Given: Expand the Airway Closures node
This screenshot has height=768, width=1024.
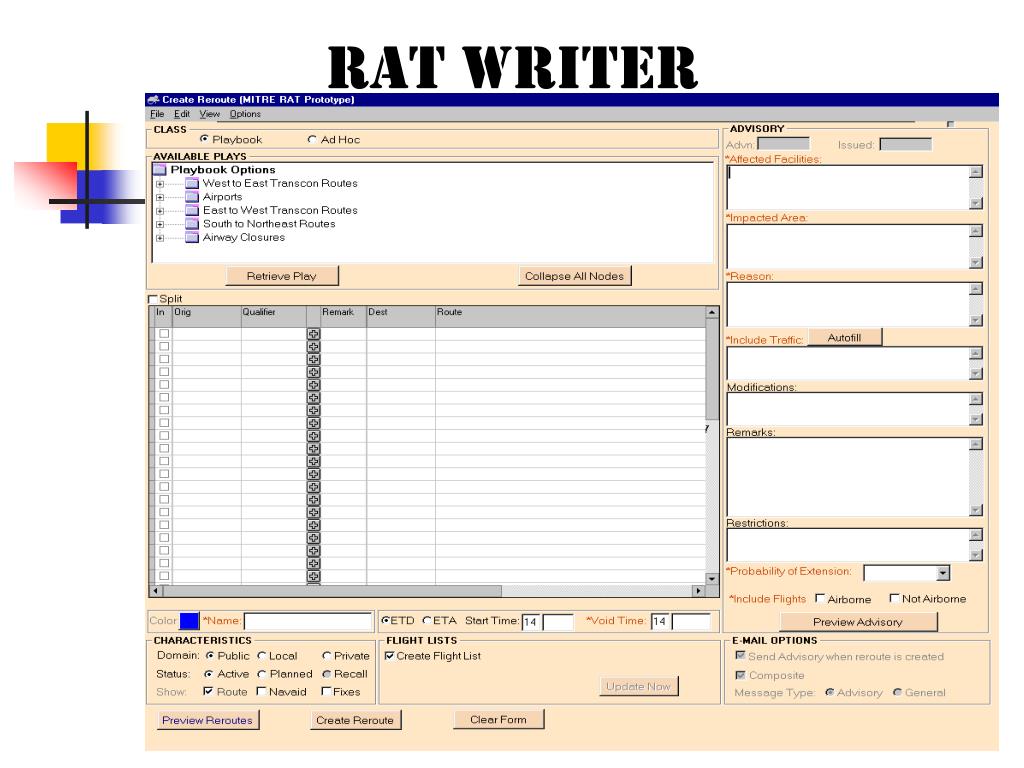Looking at the screenshot, I should click(x=160, y=238).
